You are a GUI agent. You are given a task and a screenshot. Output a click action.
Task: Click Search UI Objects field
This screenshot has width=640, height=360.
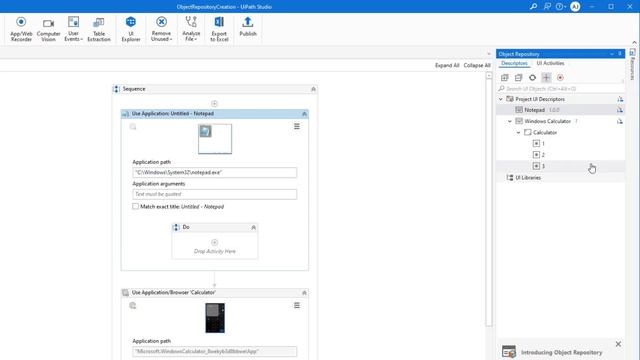(560, 89)
